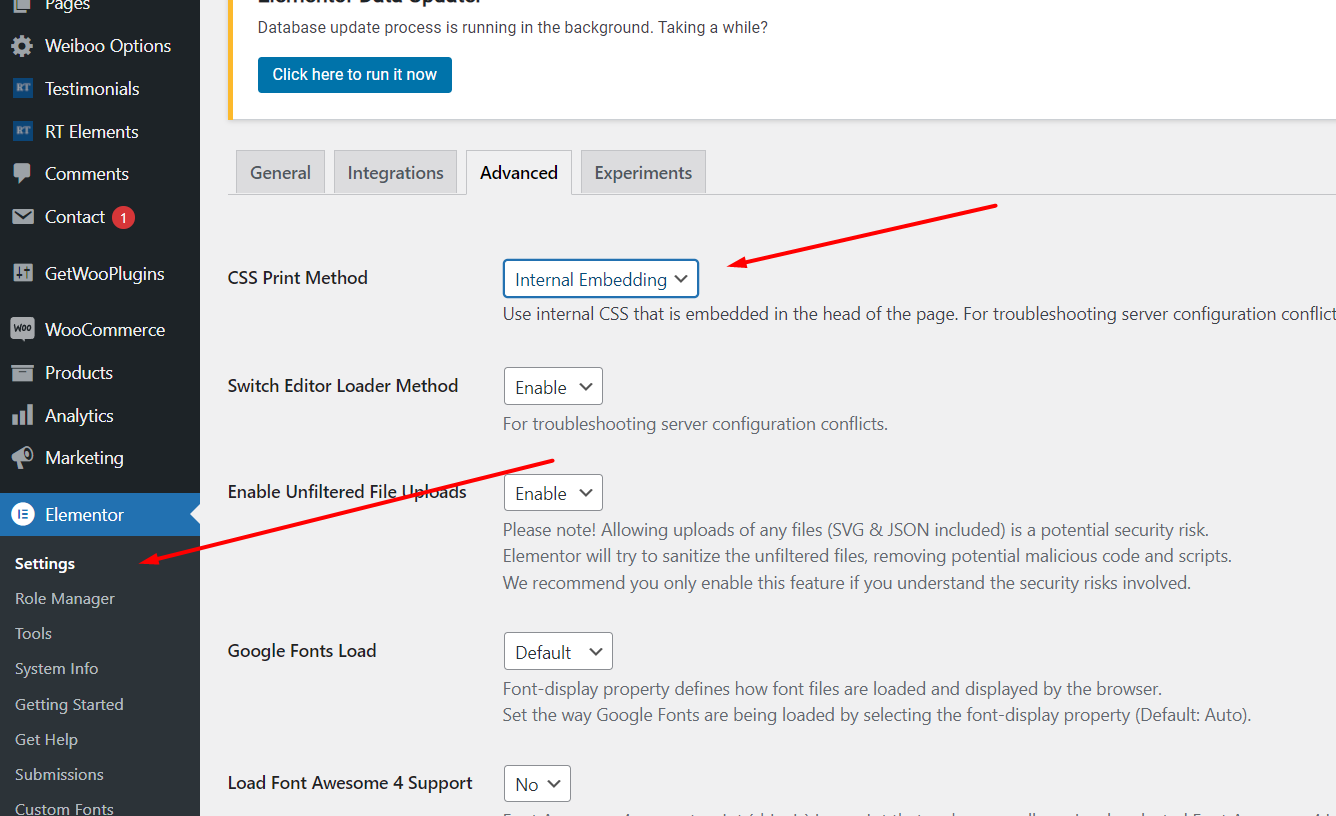This screenshot has height=816, width=1336.
Task: Click the Testimonials RT icon
Action: [x=22, y=89]
